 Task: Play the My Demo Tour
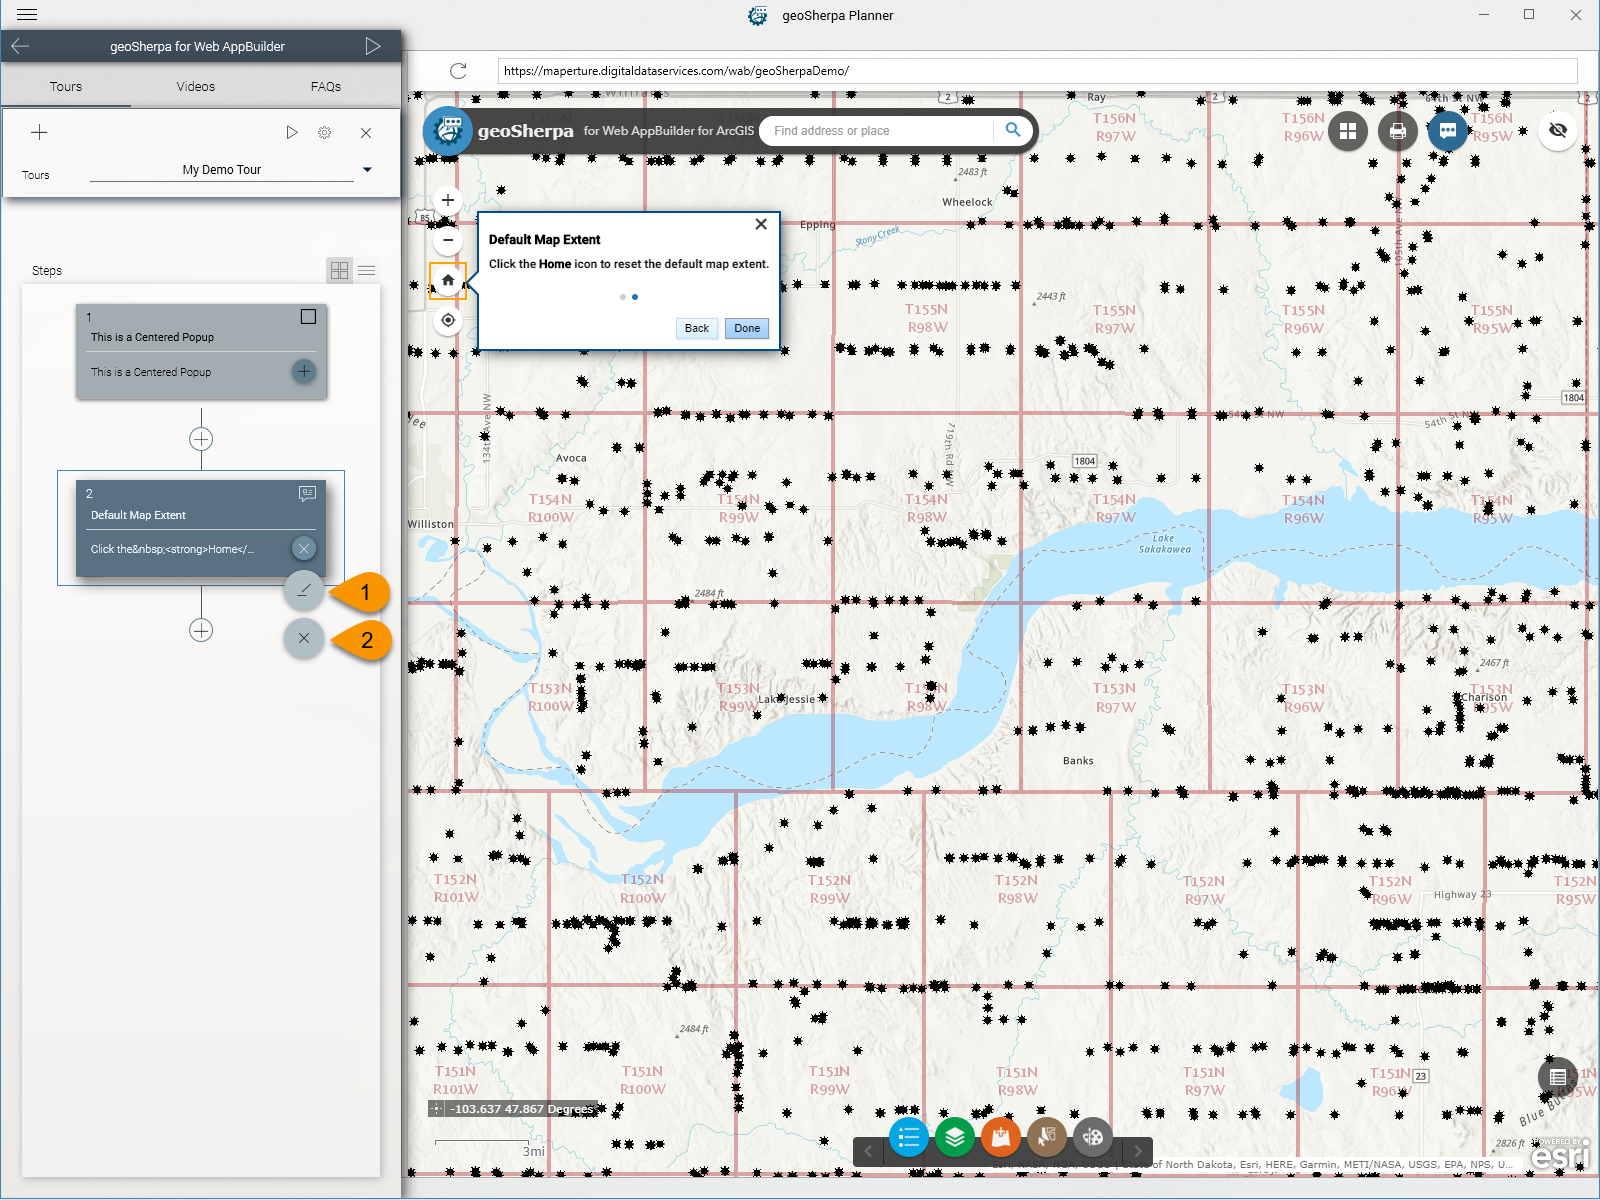click(x=291, y=132)
